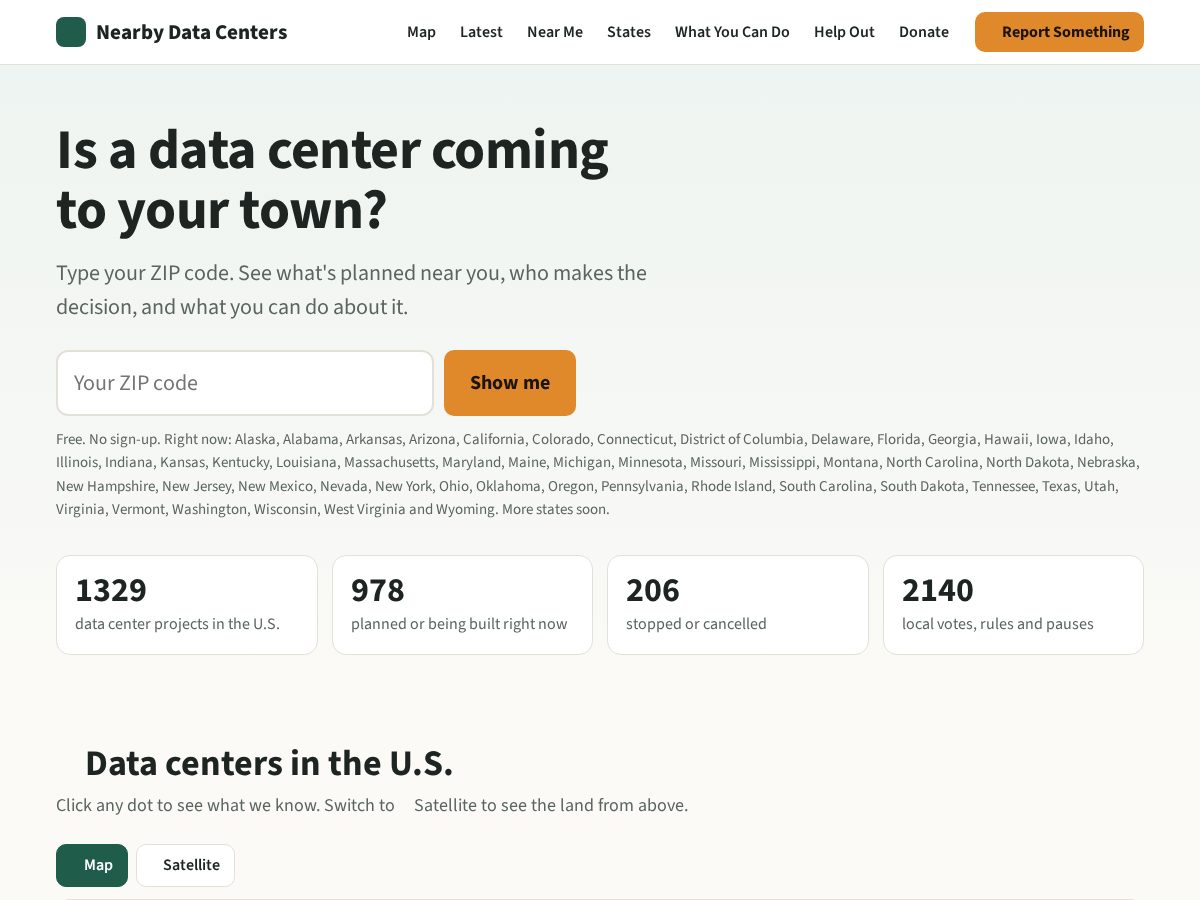1200x900 pixels.
Task: Open the Near Me page
Action: (x=555, y=32)
